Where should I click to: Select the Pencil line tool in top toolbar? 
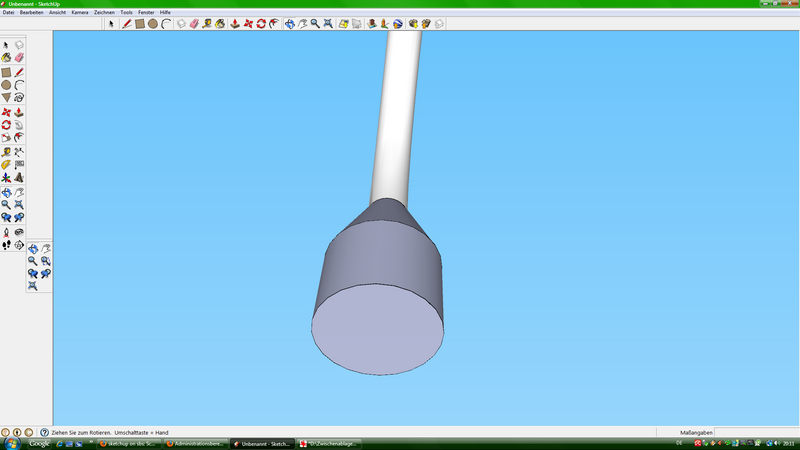pyautogui.click(x=127, y=23)
